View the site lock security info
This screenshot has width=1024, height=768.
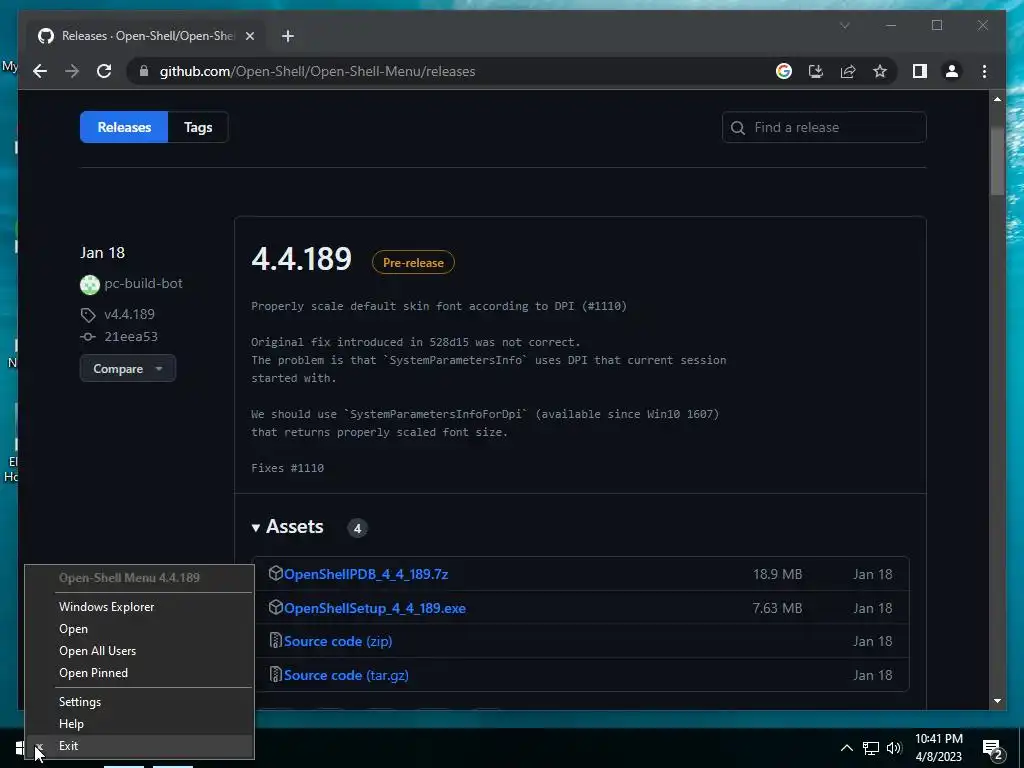tap(144, 71)
